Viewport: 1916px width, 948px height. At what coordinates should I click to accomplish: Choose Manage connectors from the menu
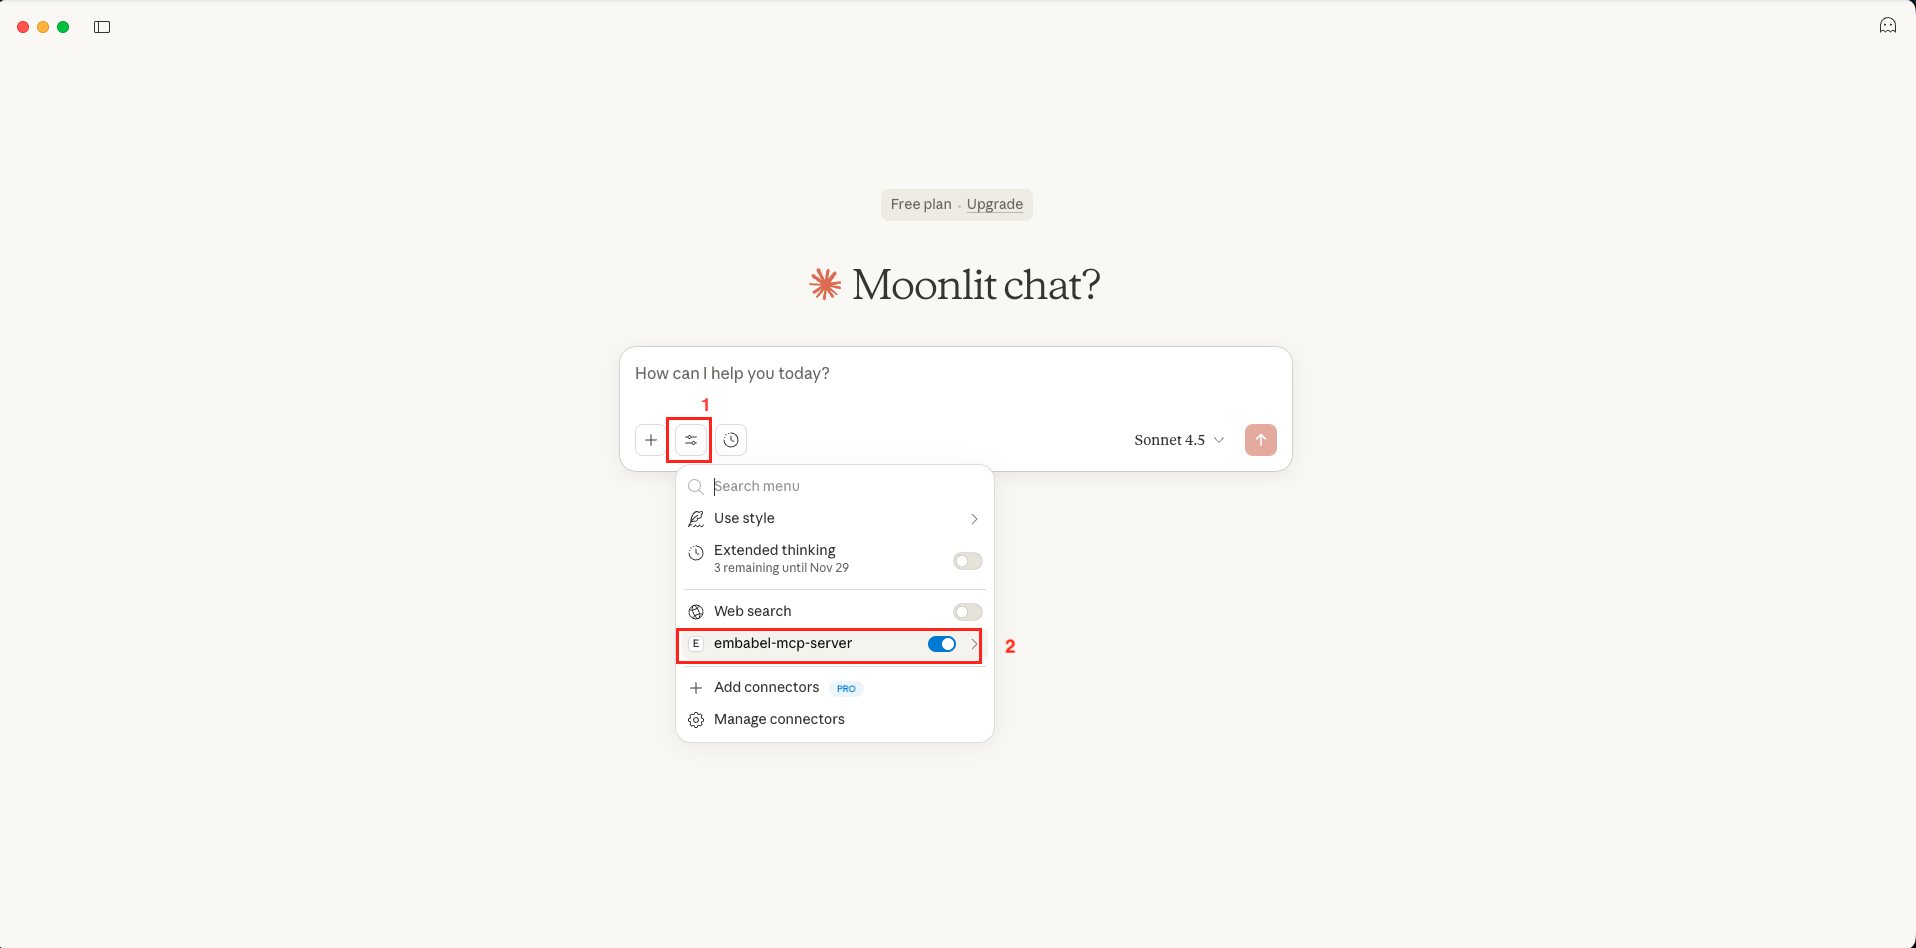pyautogui.click(x=779, y=720)
